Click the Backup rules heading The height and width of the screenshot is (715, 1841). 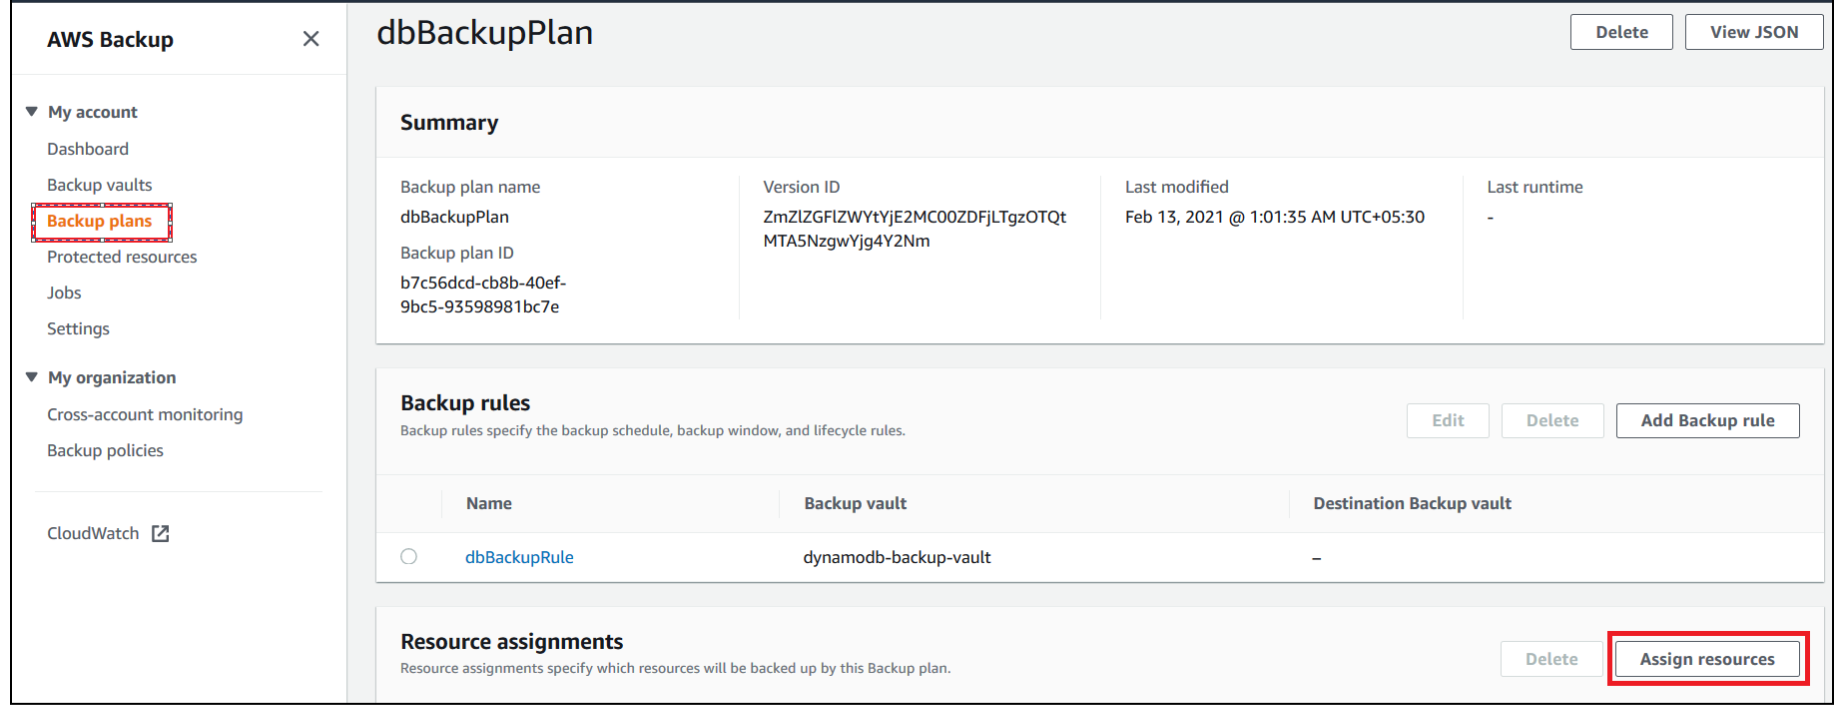click(x=465, y=403)
